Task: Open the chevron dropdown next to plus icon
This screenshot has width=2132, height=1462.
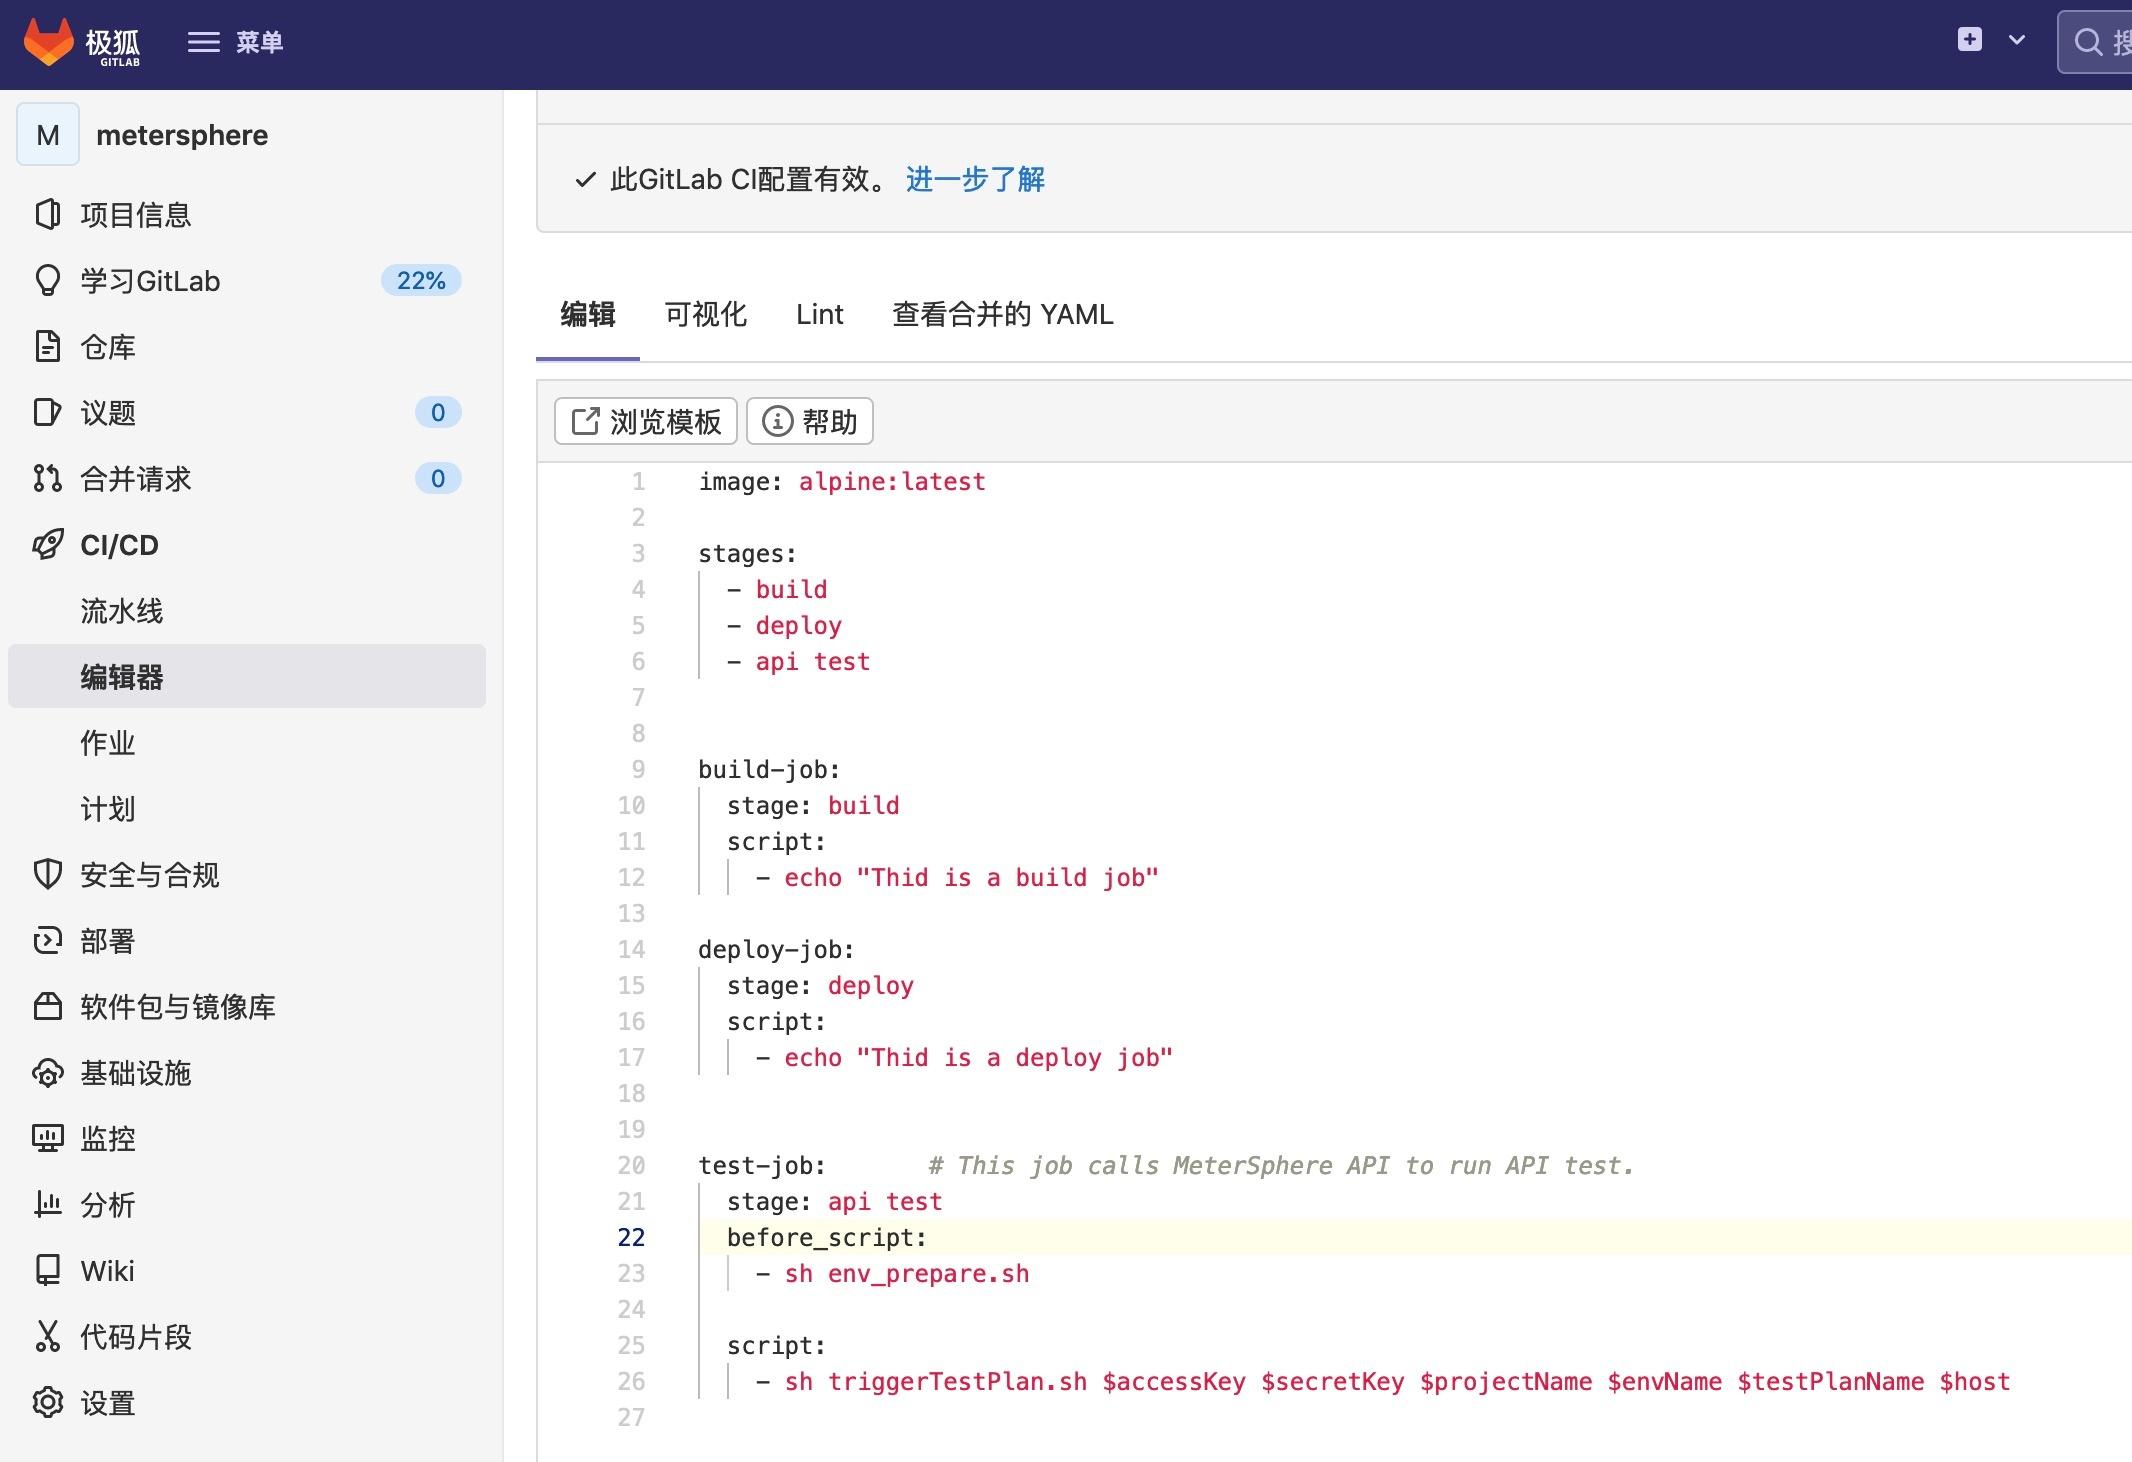Action: coord(2016,41)
